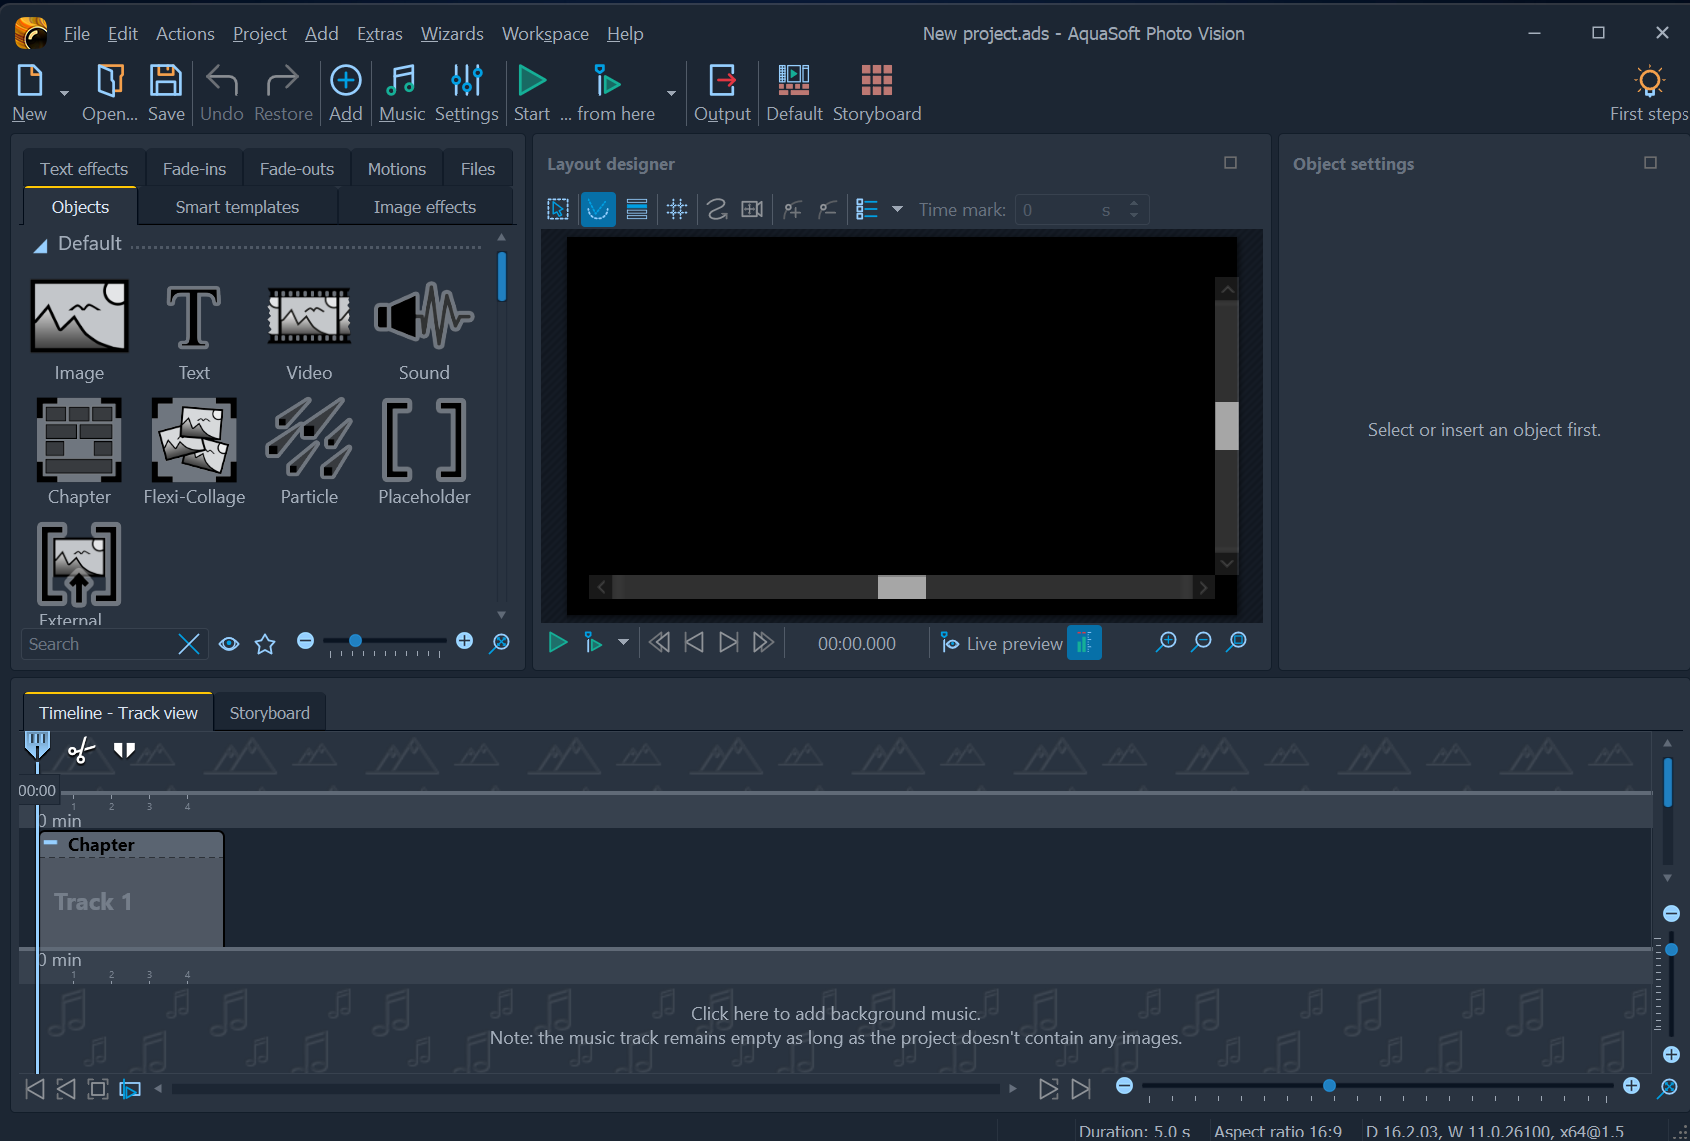Select the Sound object
Image resolution: width=1690 pixels, height=1141 pixels.
(x=424, y=331)
